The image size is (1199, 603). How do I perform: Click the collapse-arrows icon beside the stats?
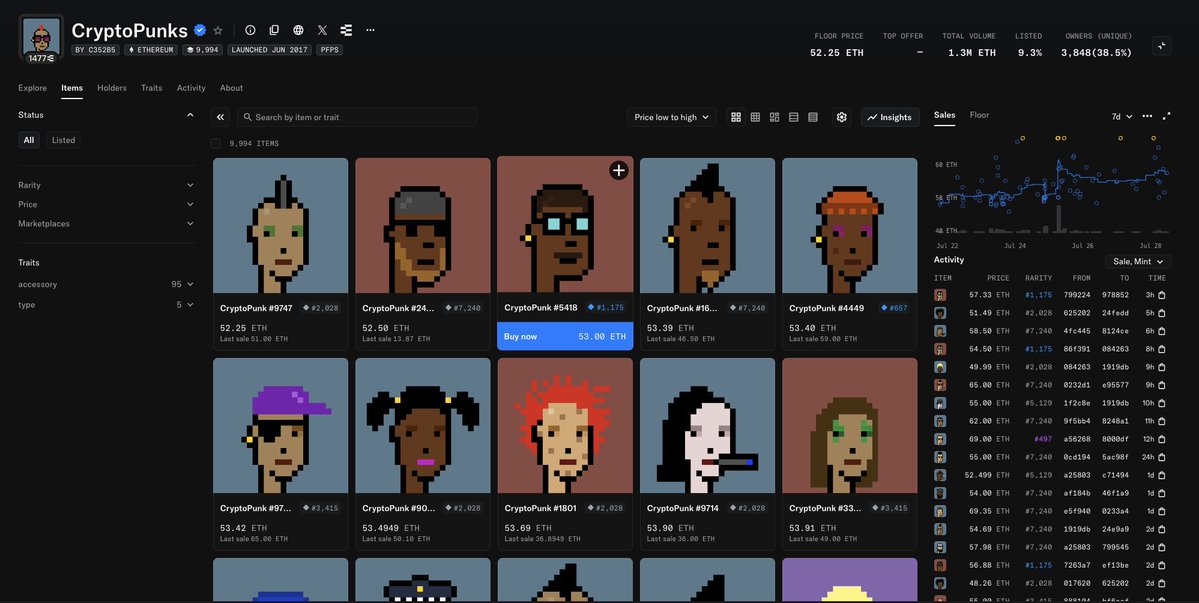1162,46
